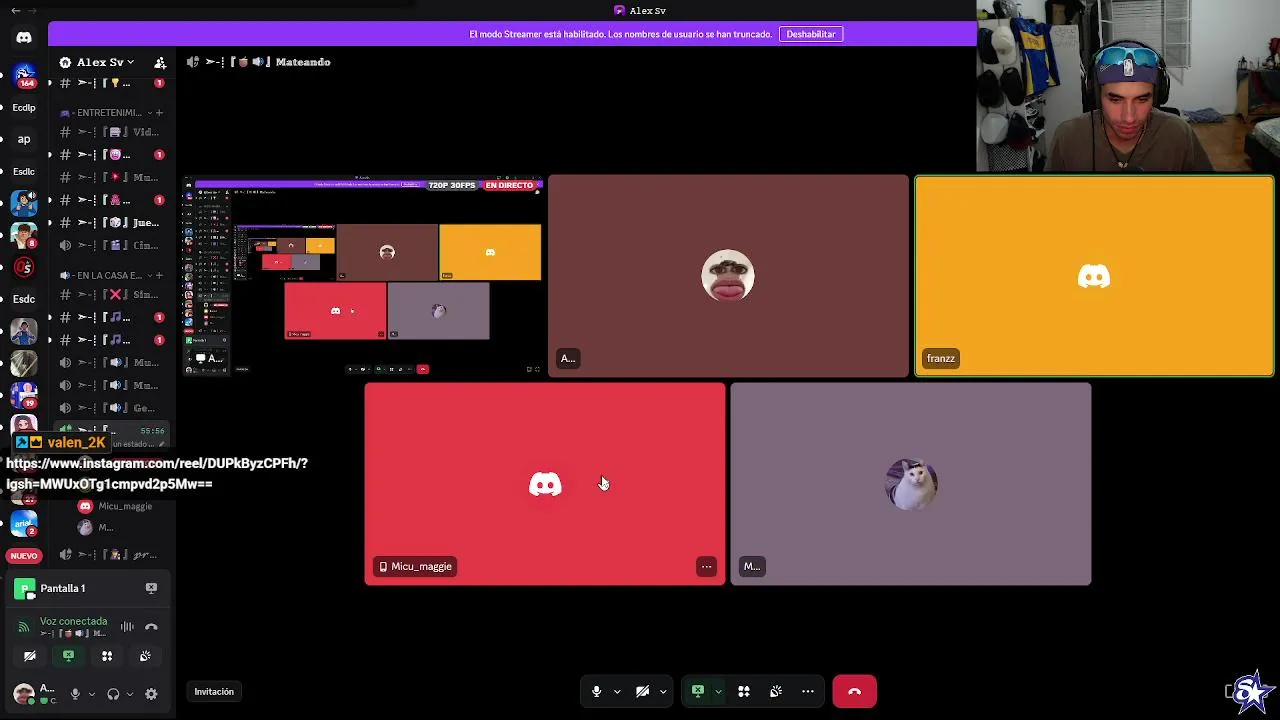Open the 720P 30FPS live stream thumbnail
This screenshot has height=720, width=1280.
(x=363, y=276)
